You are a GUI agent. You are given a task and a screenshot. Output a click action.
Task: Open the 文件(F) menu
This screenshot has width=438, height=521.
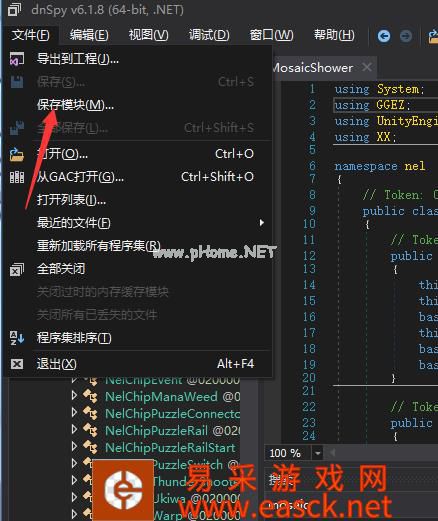pos(30,35)
